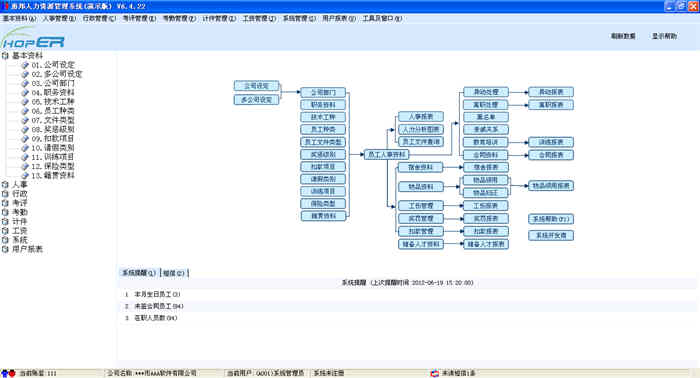Image resolution: width=700 pixels, height=378 pixels.
Task: Open 员工人事资料 box in the flowchart
Action: point(387,154)
